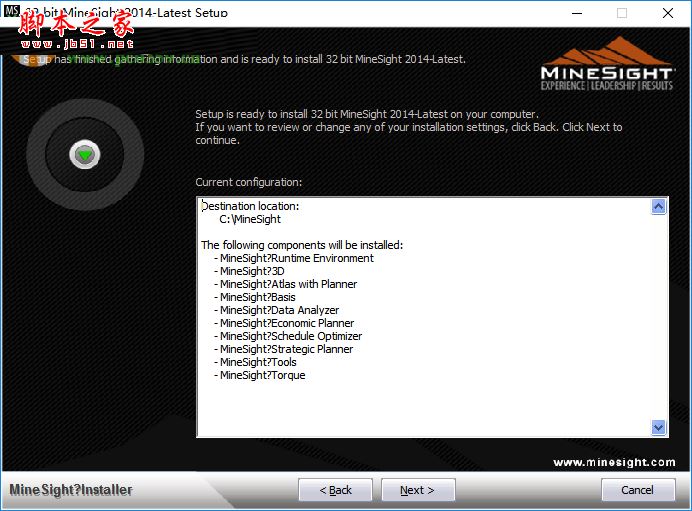
Task: Click the 'Destination location:' line
Action: tap(250, 206)
